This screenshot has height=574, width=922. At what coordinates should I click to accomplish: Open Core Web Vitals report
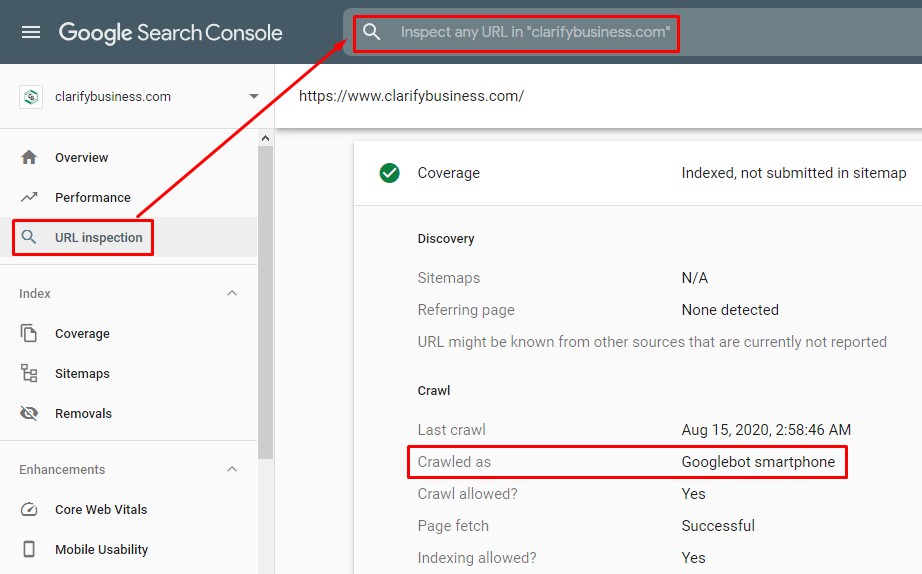(101, 509)
